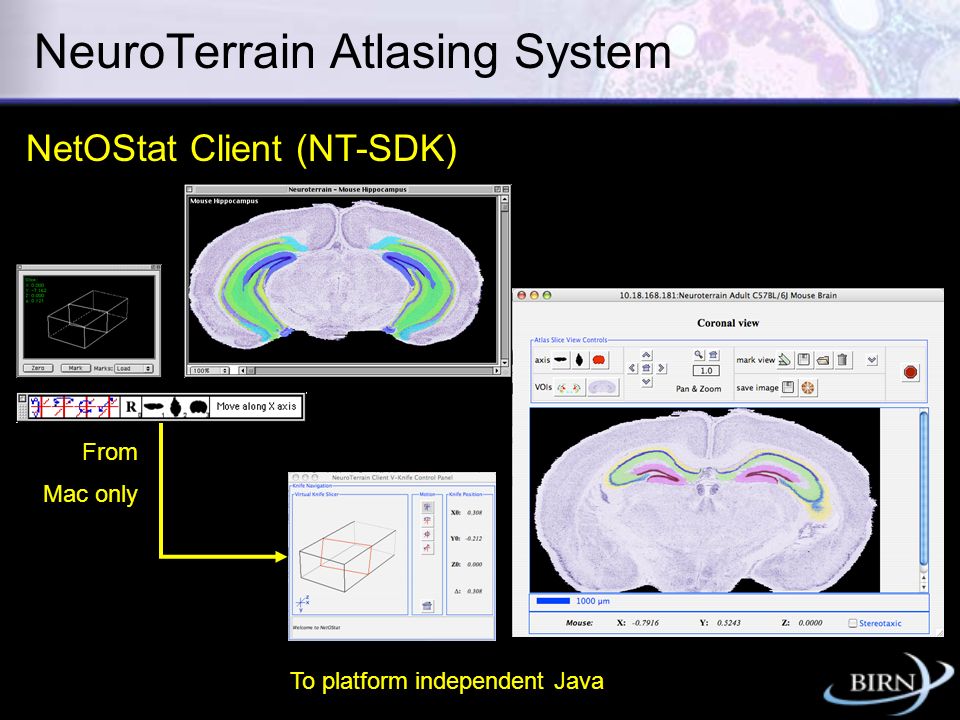Pan view right with the right arrow
960x720 pixels.
pyautogui.click(x=661, y=368)
